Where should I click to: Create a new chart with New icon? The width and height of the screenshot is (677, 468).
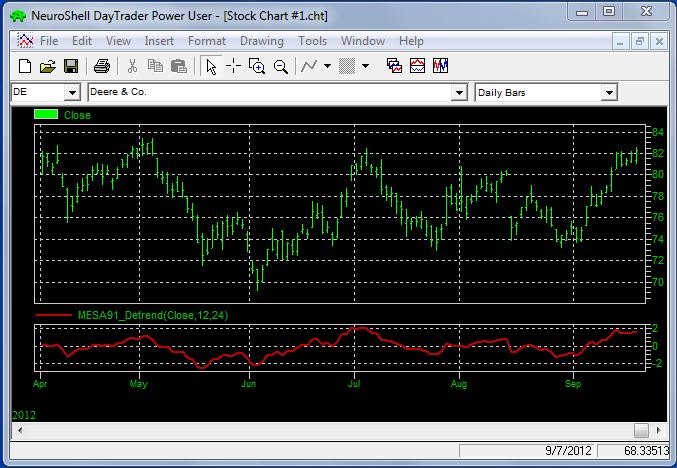pyautogui.click(x=25, y=66)
